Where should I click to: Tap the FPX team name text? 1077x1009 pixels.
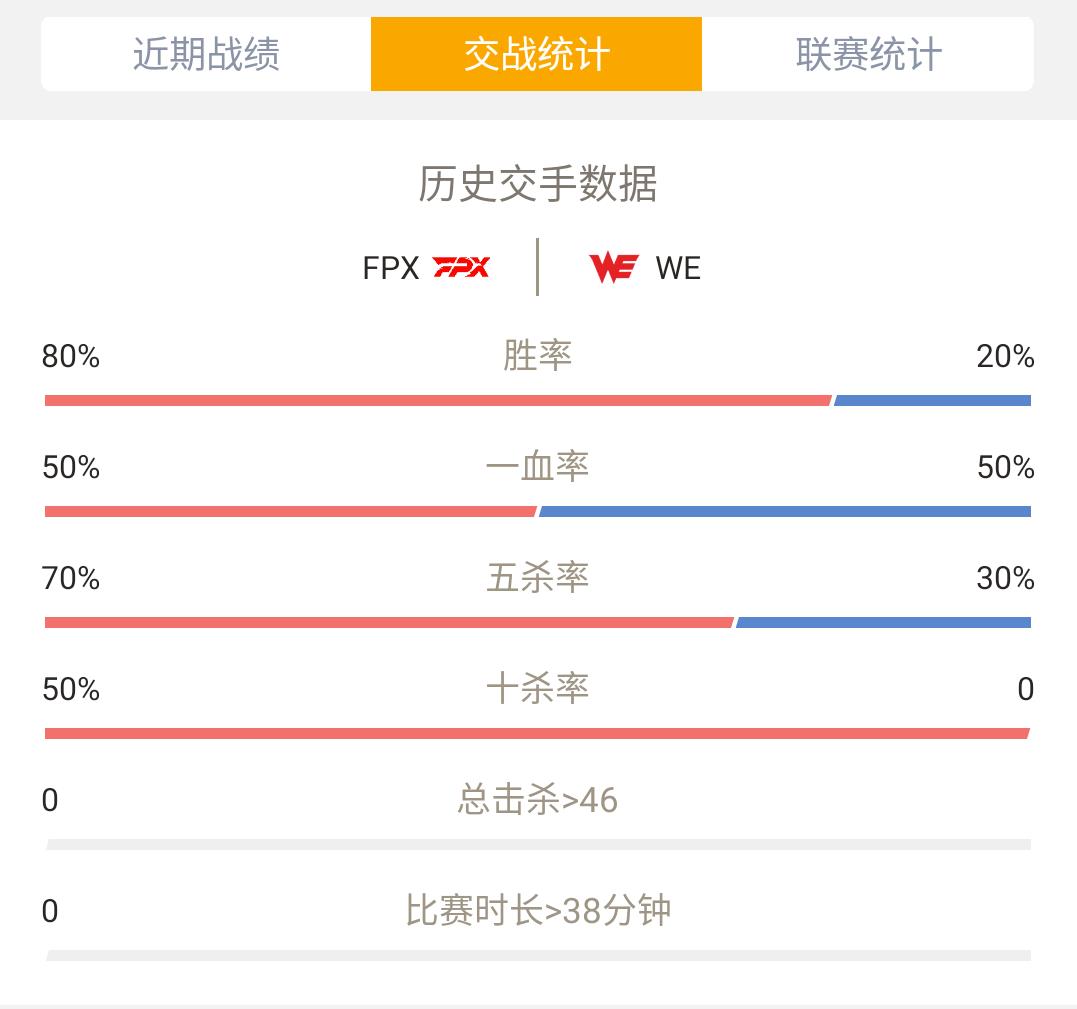pyautogui.click(x=390, y=268)
